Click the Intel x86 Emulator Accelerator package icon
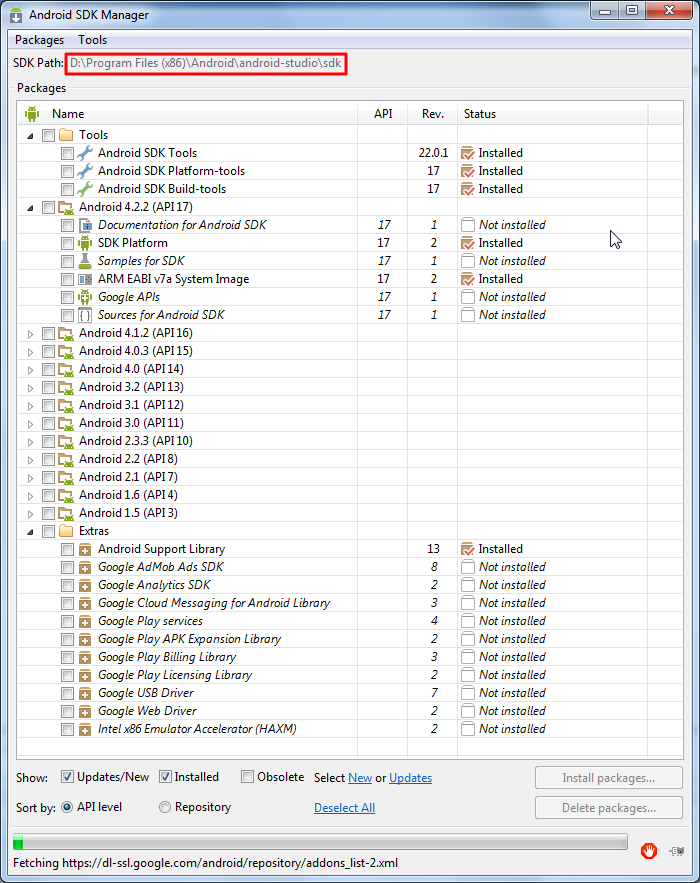This screenshot has height=883, width=700. point(85,730)
